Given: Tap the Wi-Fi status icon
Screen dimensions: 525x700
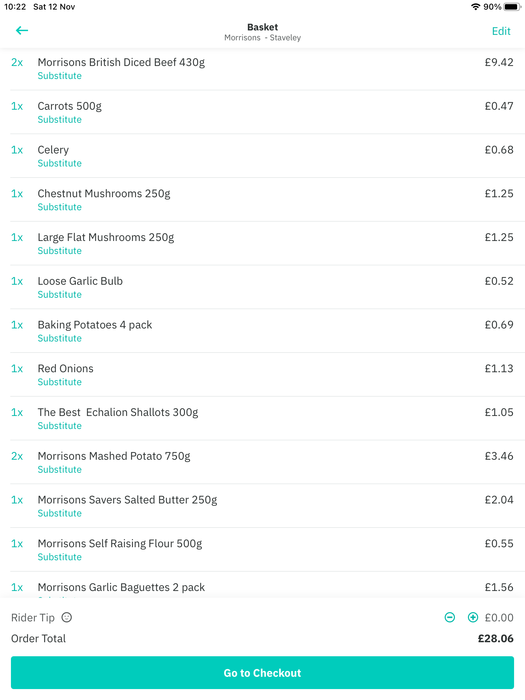Looking at the screenshot, I should [475, 7].
